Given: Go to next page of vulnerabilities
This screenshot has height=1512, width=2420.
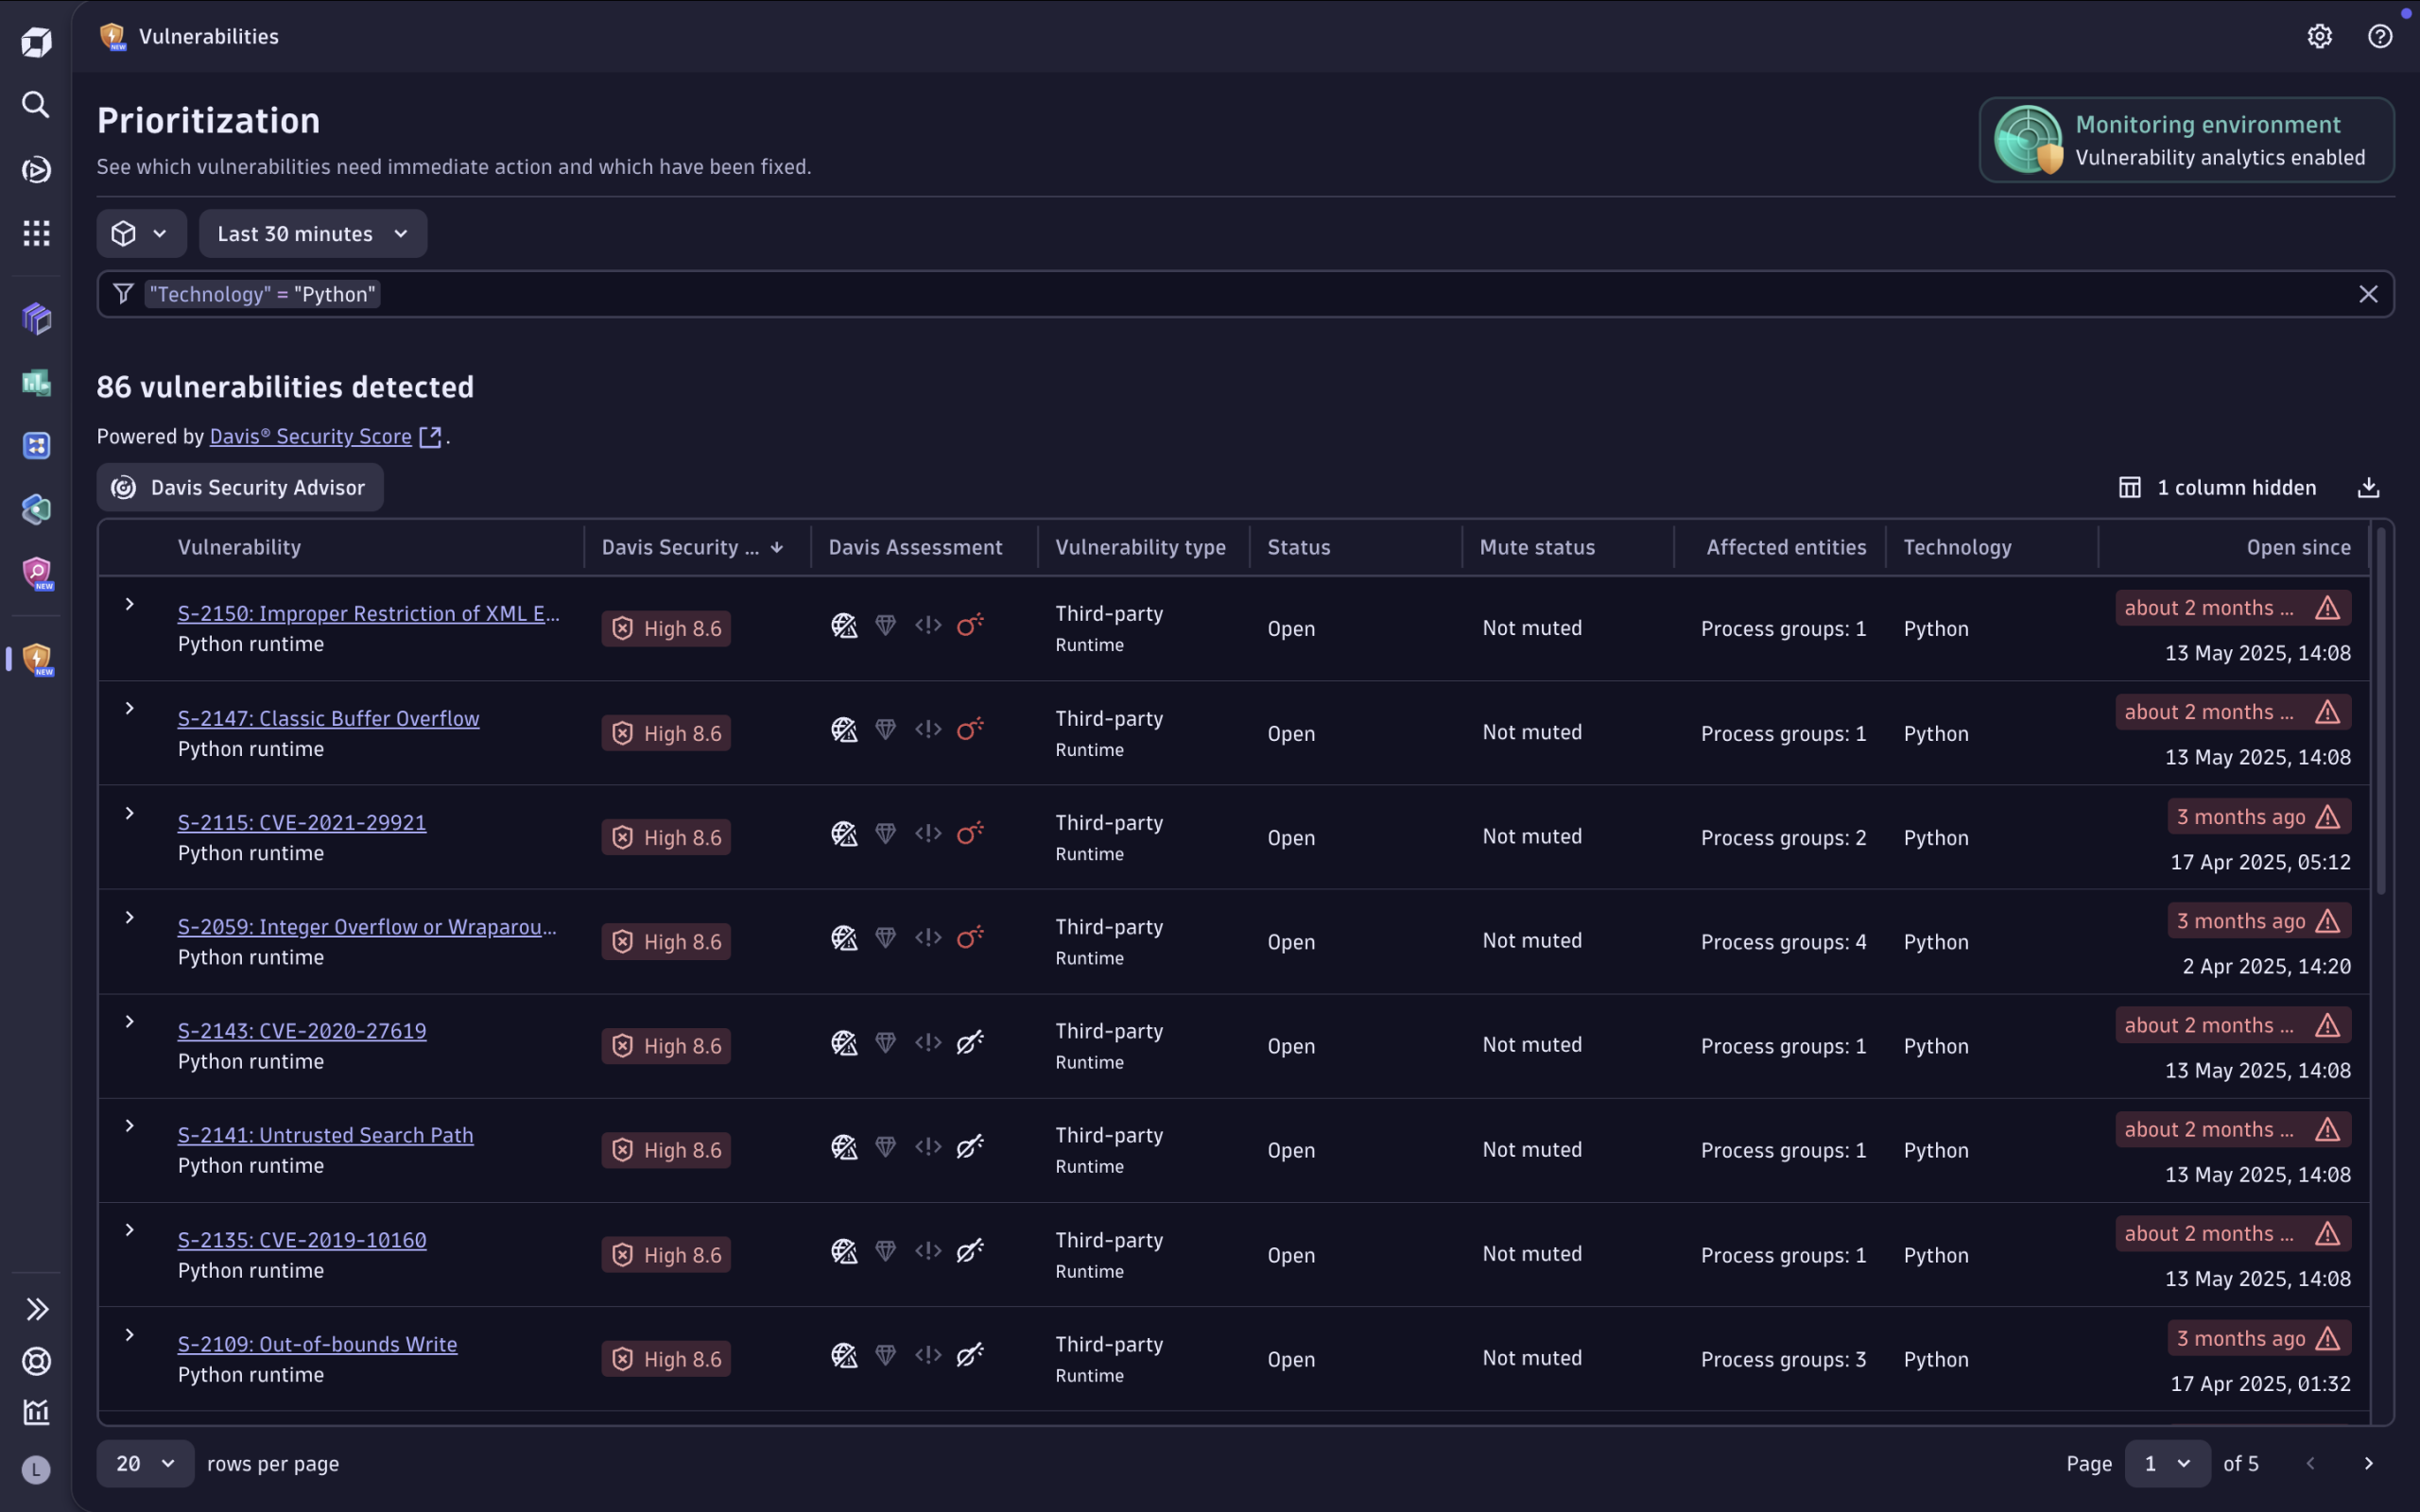Looking at the screenshot, I should coord(2369,1463).
